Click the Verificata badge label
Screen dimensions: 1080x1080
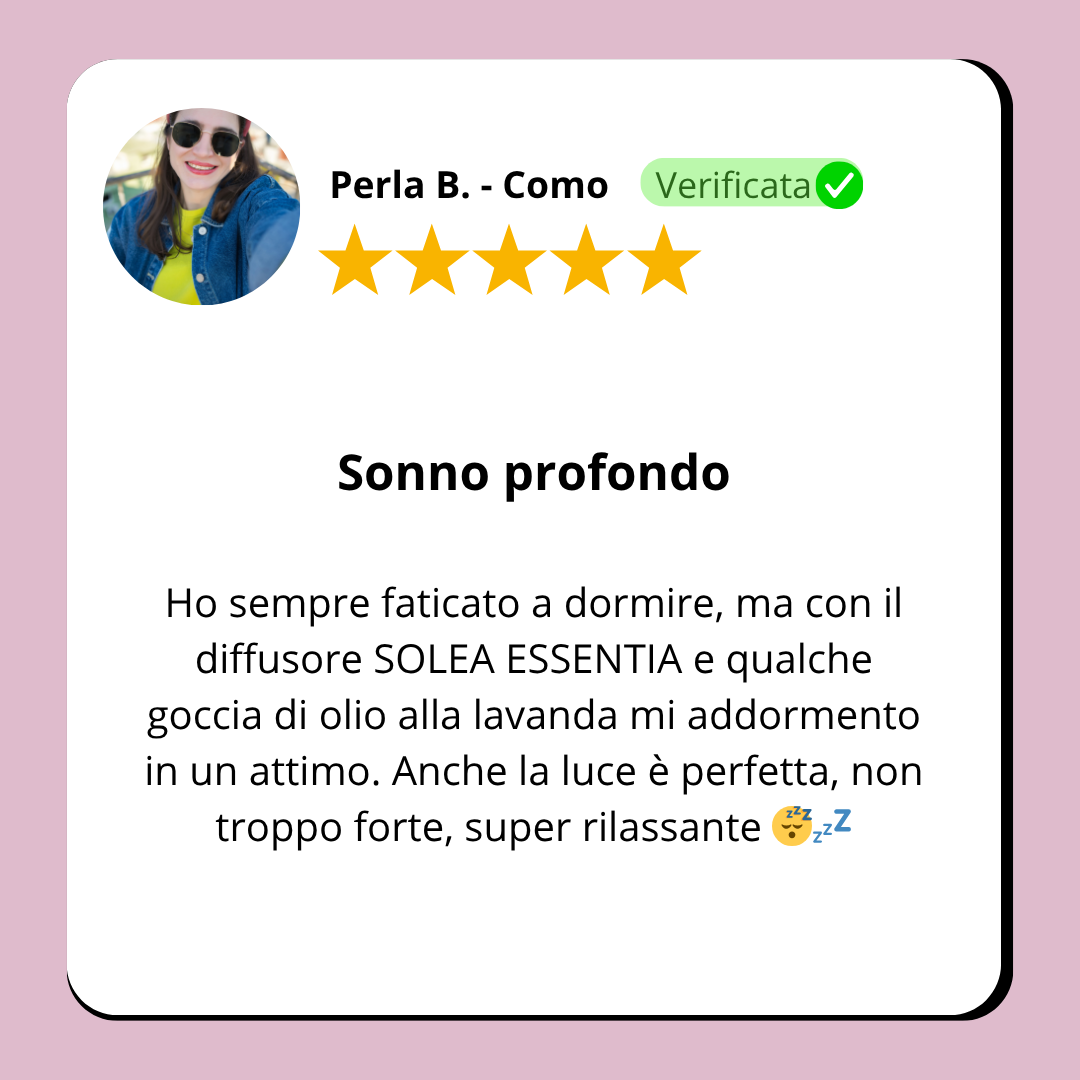pyautogui.click(x=733, y=185)
